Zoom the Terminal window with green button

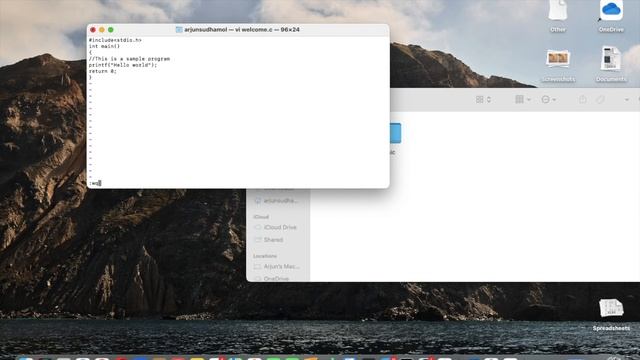pos(111,30)
